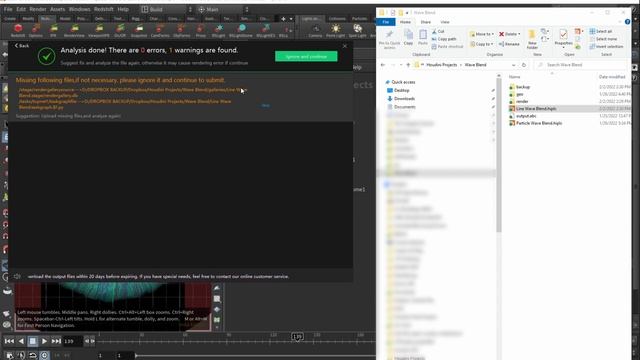Open Redshift Options shelf tool
This screenshot has width=640, height=360.
(36, 31)
